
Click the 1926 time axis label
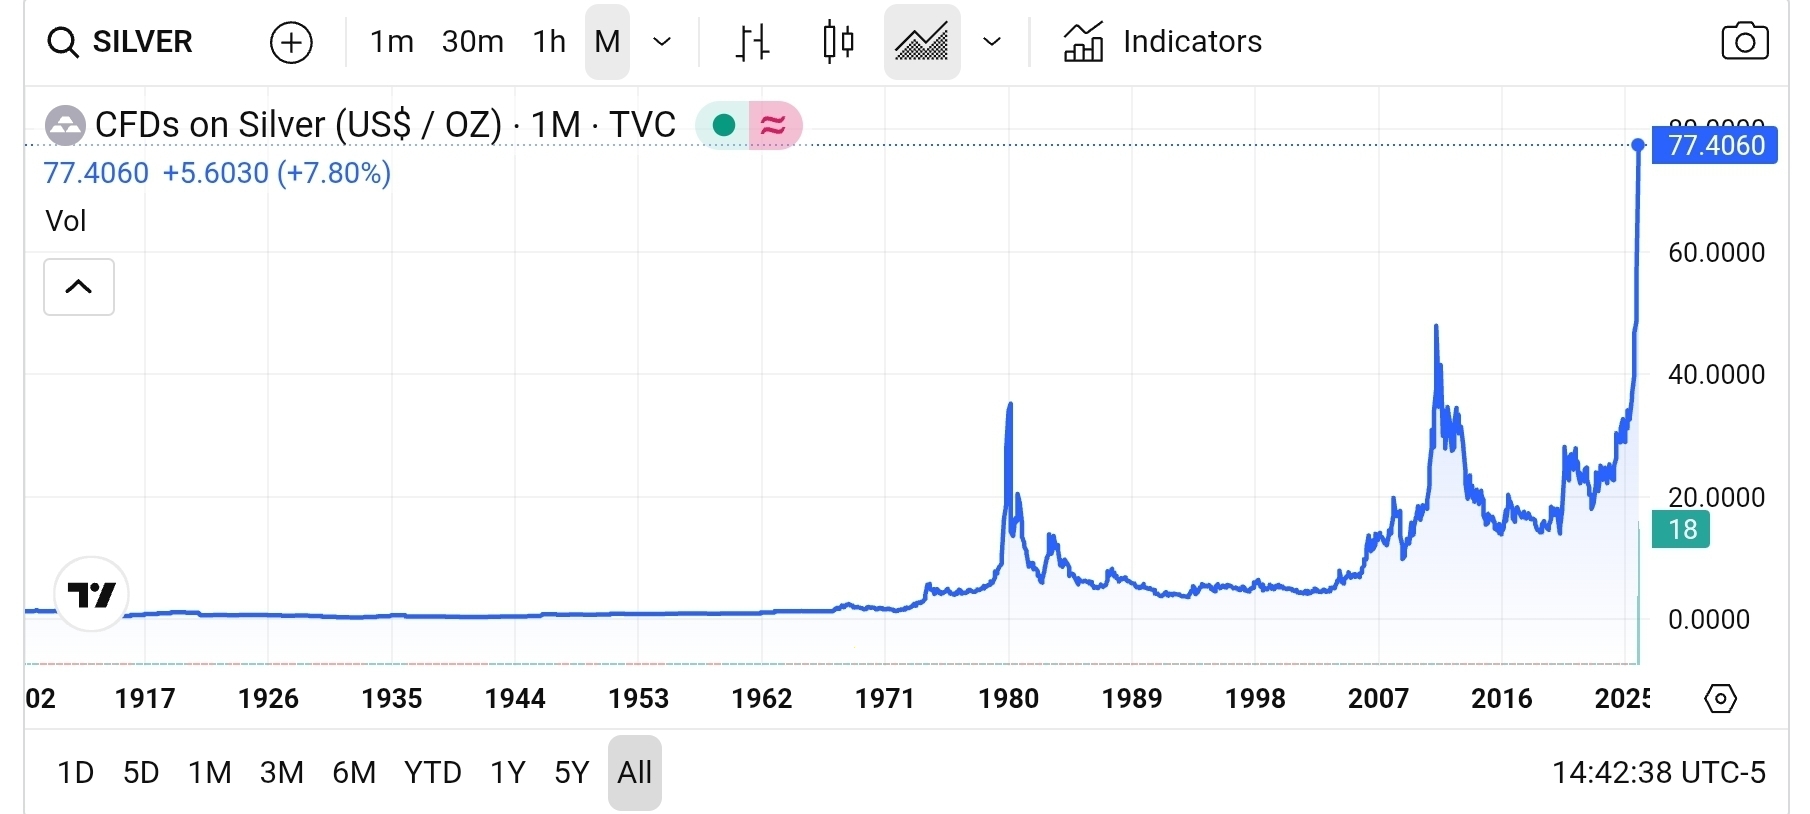[x=269, y=698]
